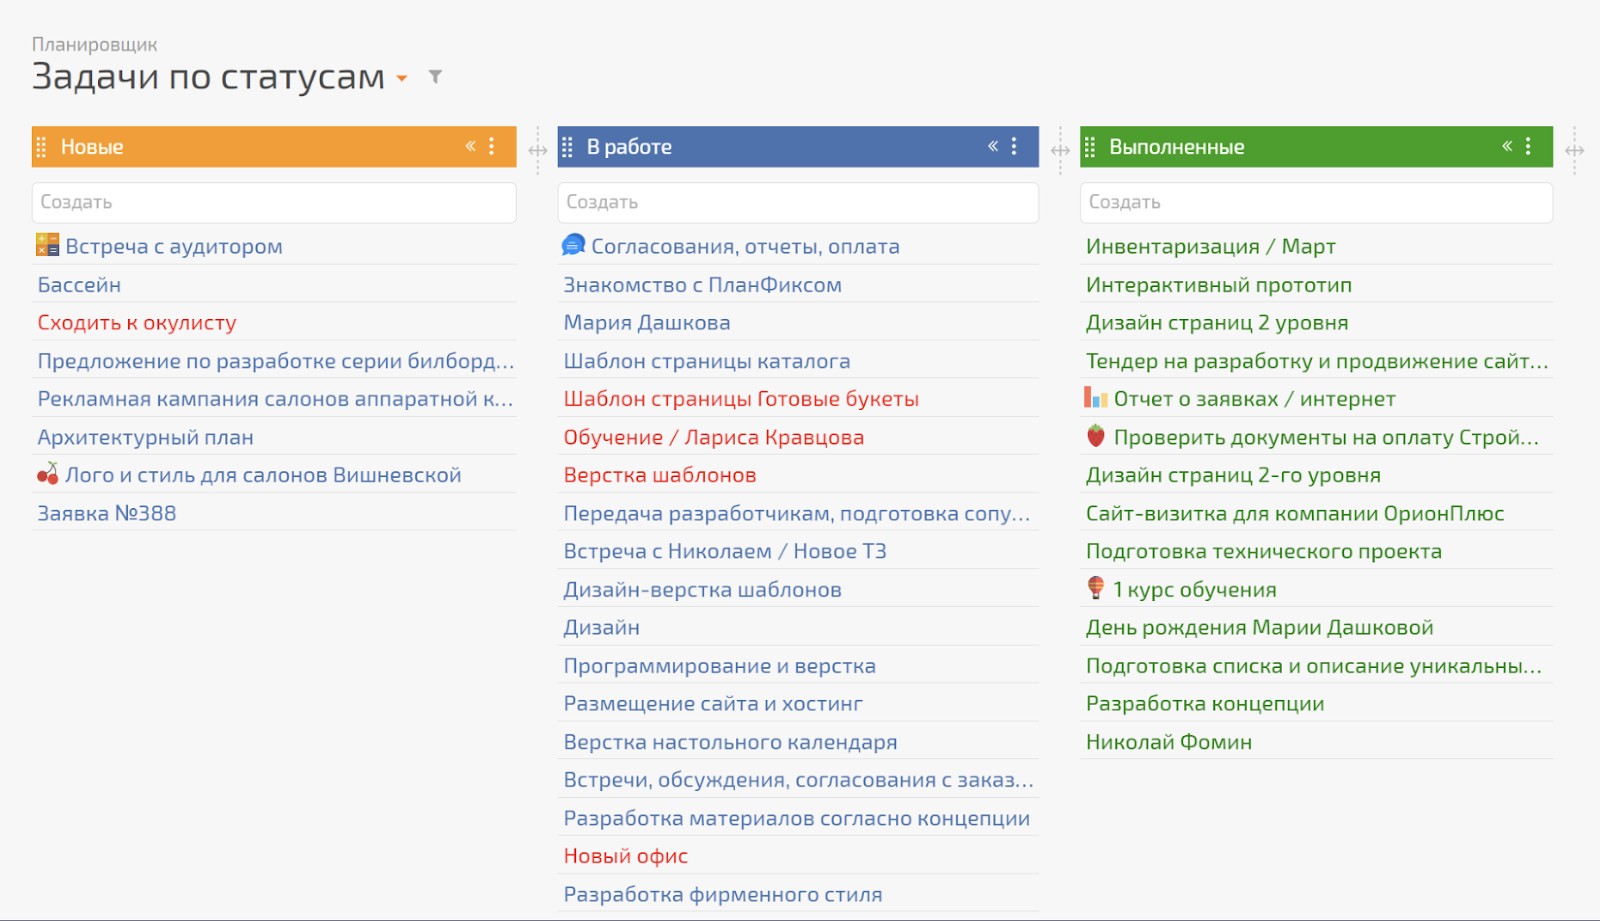Viewport: 1600px width, 921px height.
Task: Open the task Сходить к окулисту
Action: pos(137,323)
